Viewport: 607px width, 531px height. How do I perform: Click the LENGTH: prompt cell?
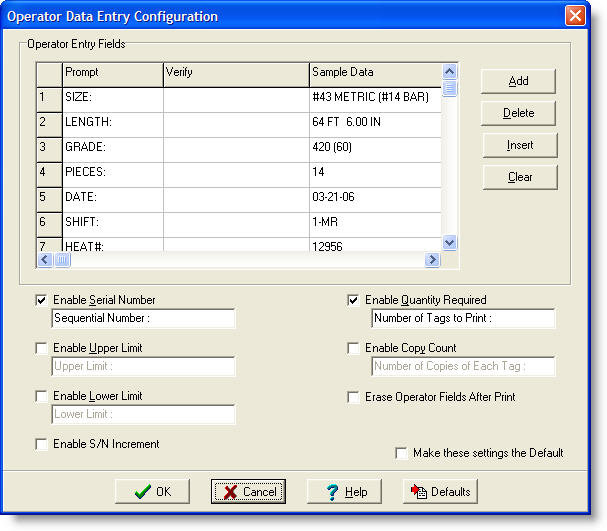pyautogui.click(x=113, y=125)
